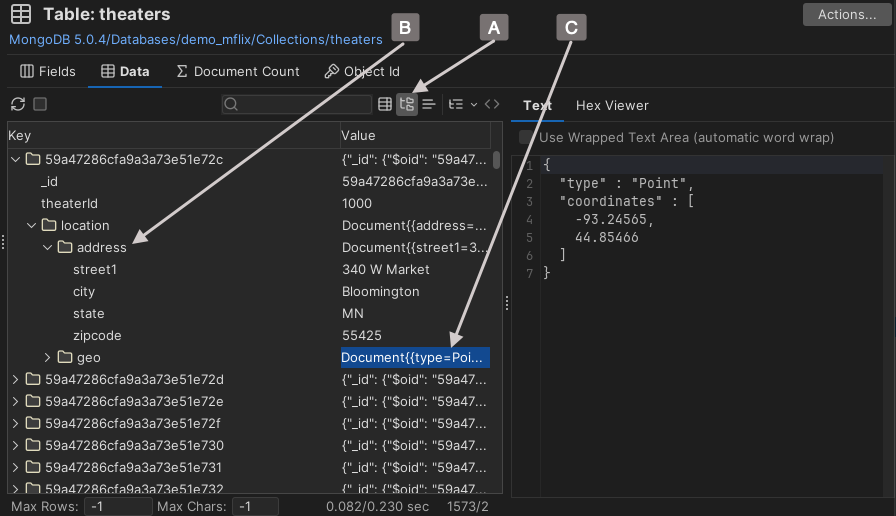896x516 pixels.
Task: Toggle the checkbox next to refresh
Action: (x=40, y=104)
